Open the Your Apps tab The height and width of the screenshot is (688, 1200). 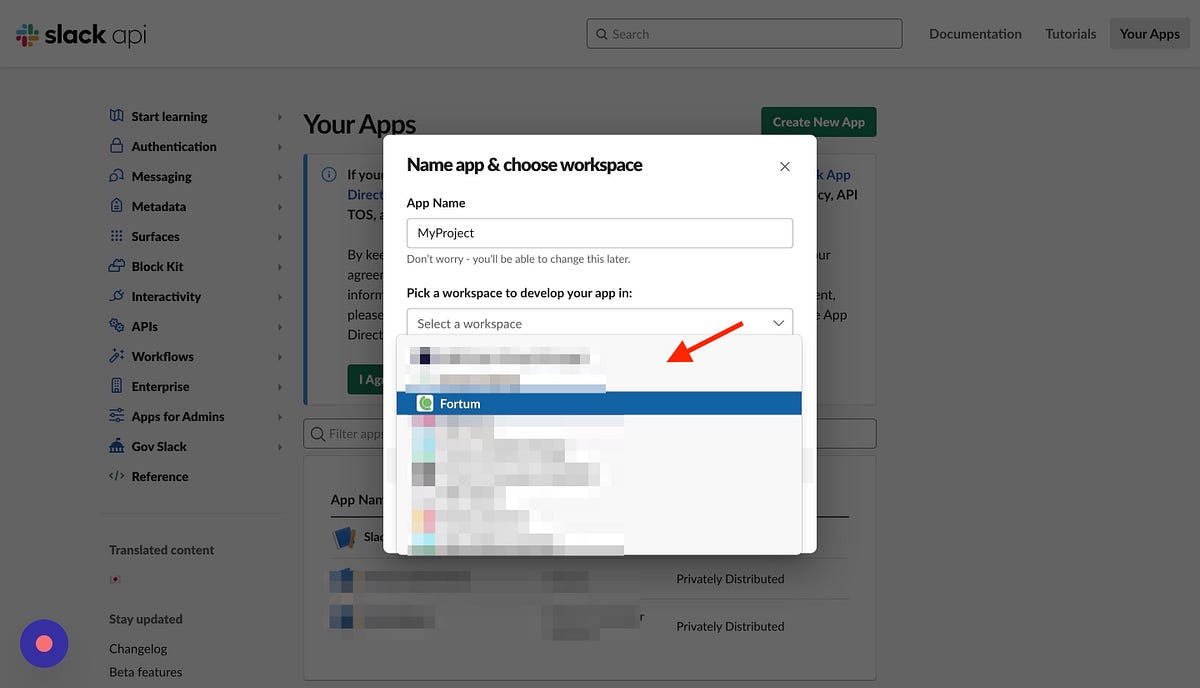click(x=1150, y=33)
